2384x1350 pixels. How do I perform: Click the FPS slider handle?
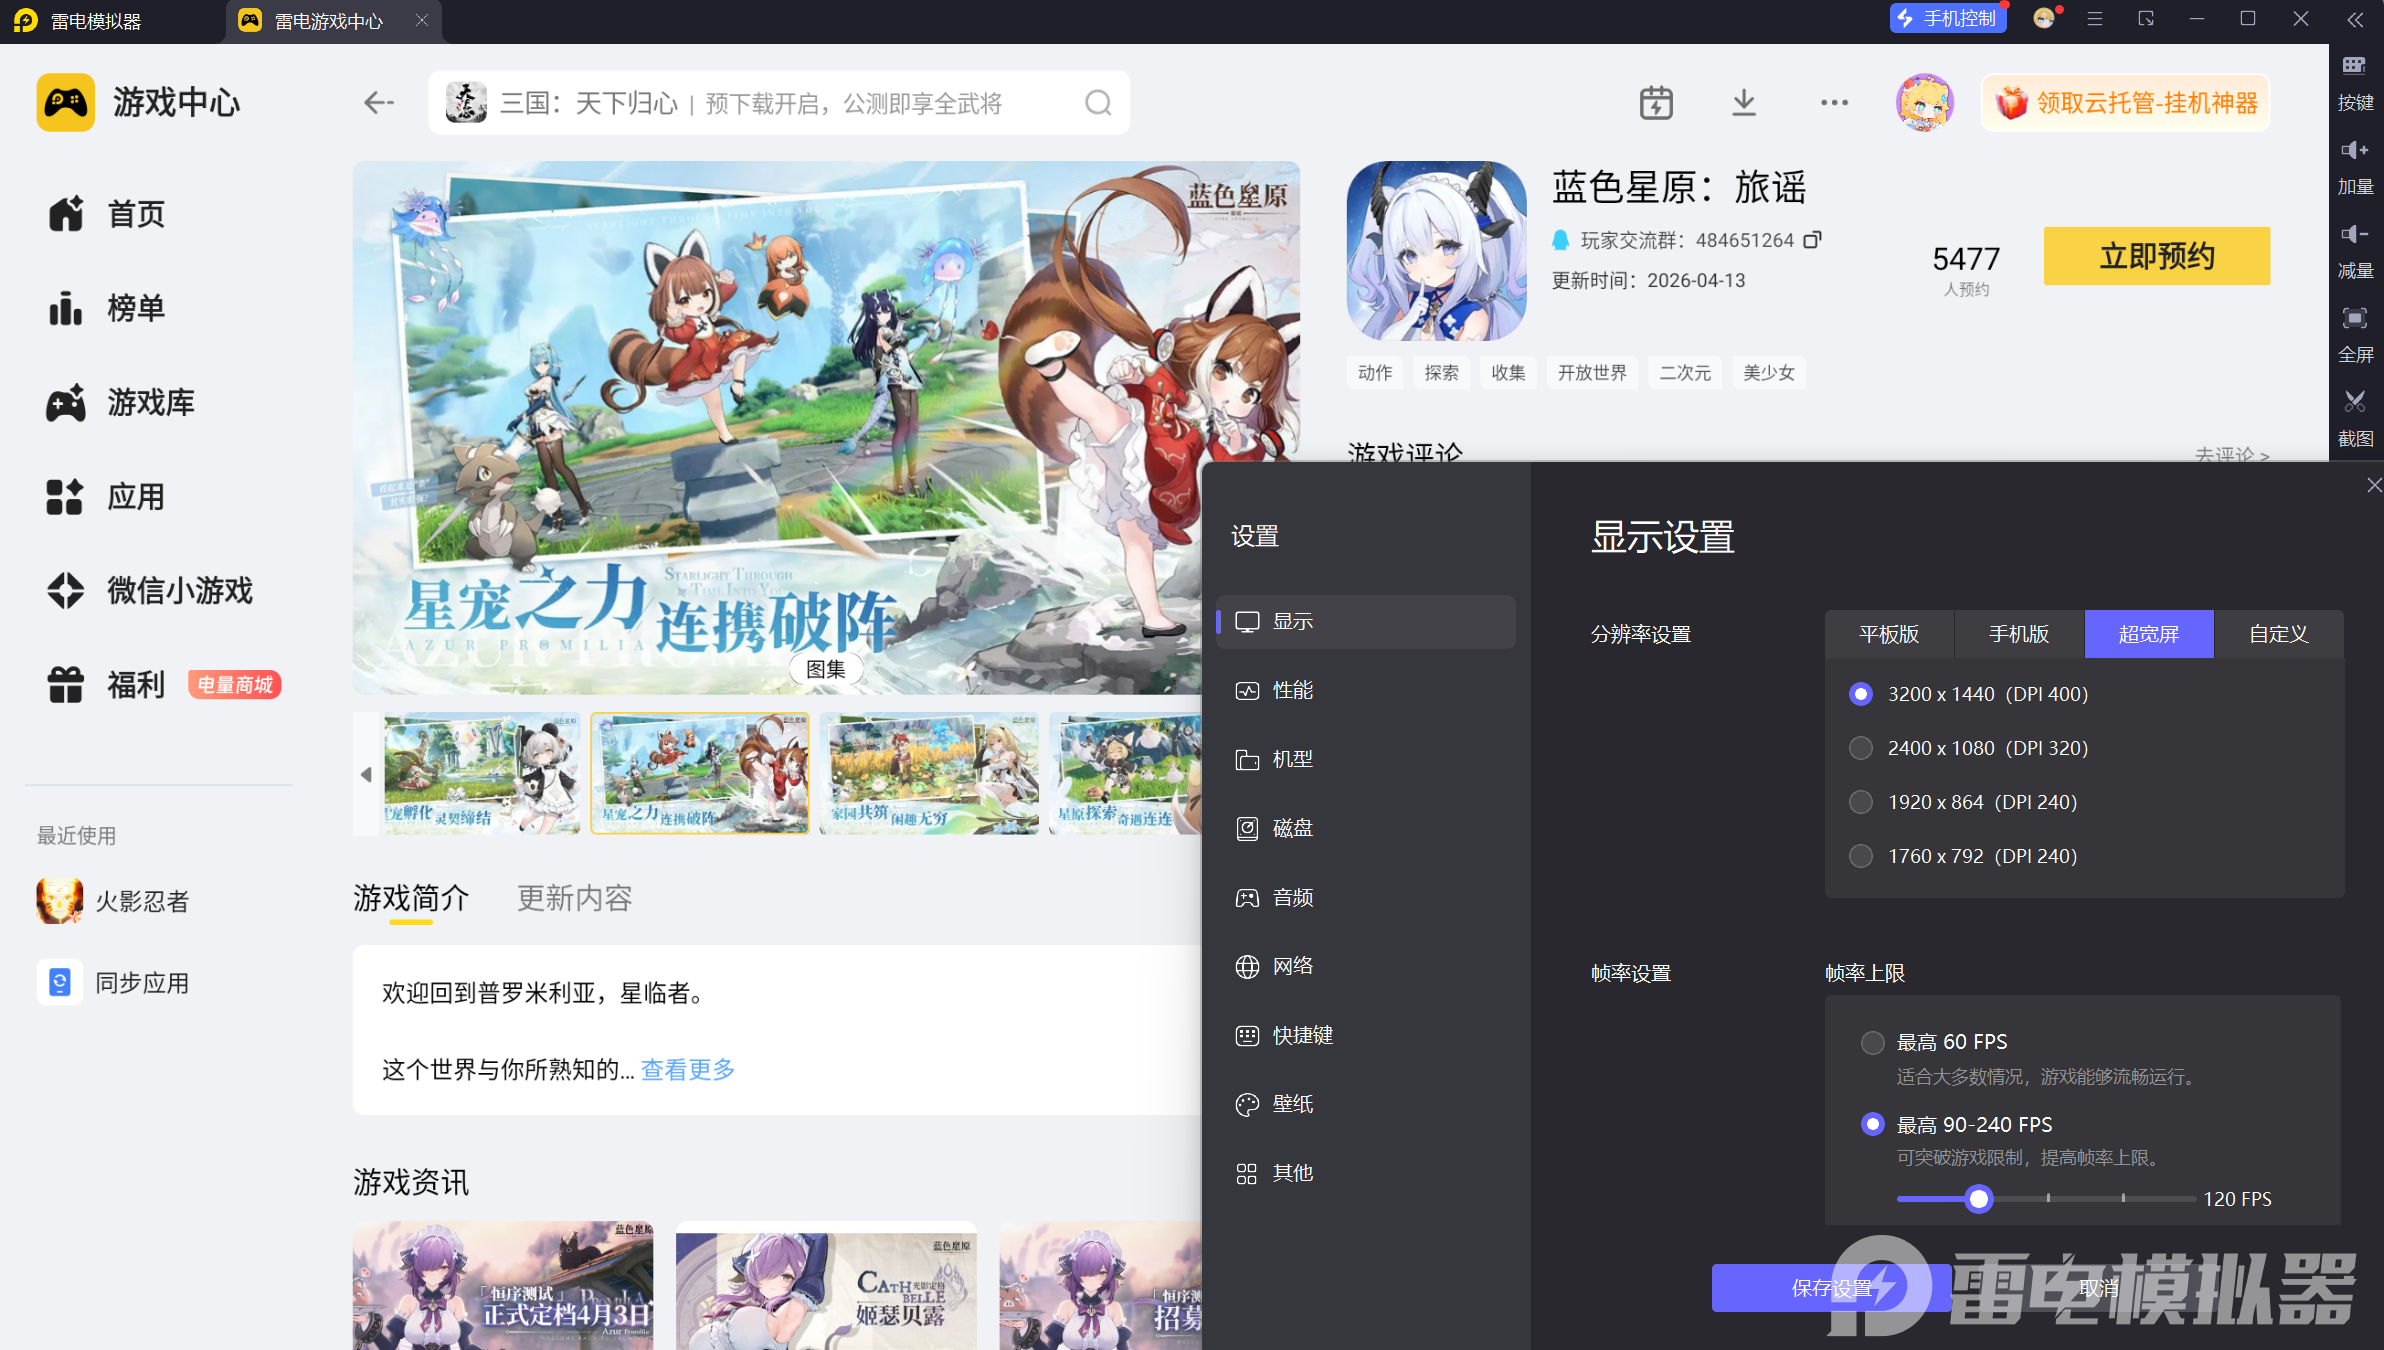tap(1978, 1198)
